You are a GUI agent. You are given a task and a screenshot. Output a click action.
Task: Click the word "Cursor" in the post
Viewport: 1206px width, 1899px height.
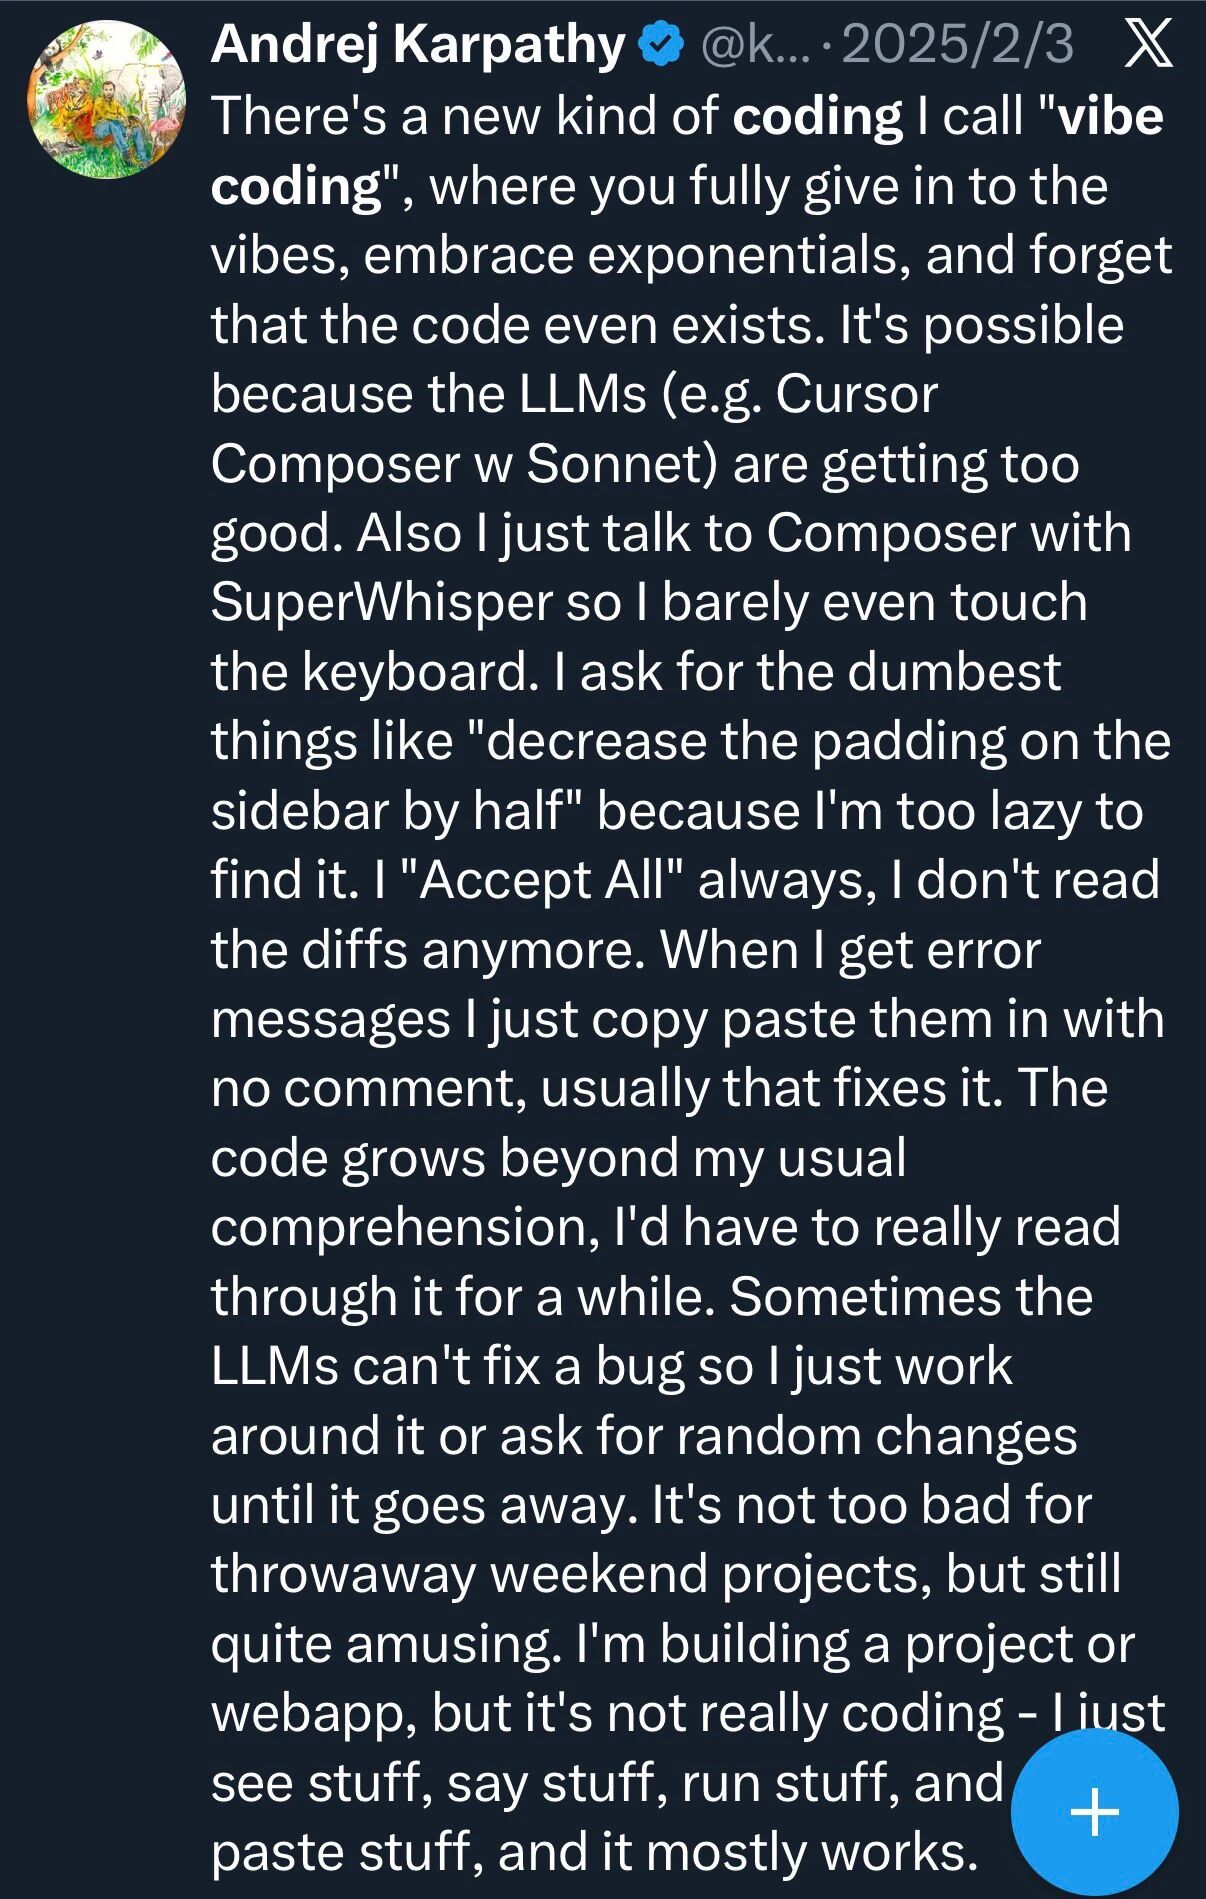tap(856, 394)
